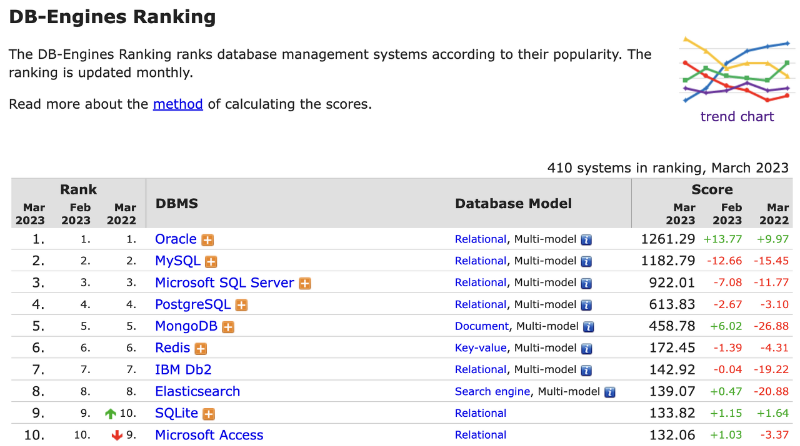This screenshot has height=446, width=800.
Task: Click the plus icon next to Oracle
Action: coord(208,240)
